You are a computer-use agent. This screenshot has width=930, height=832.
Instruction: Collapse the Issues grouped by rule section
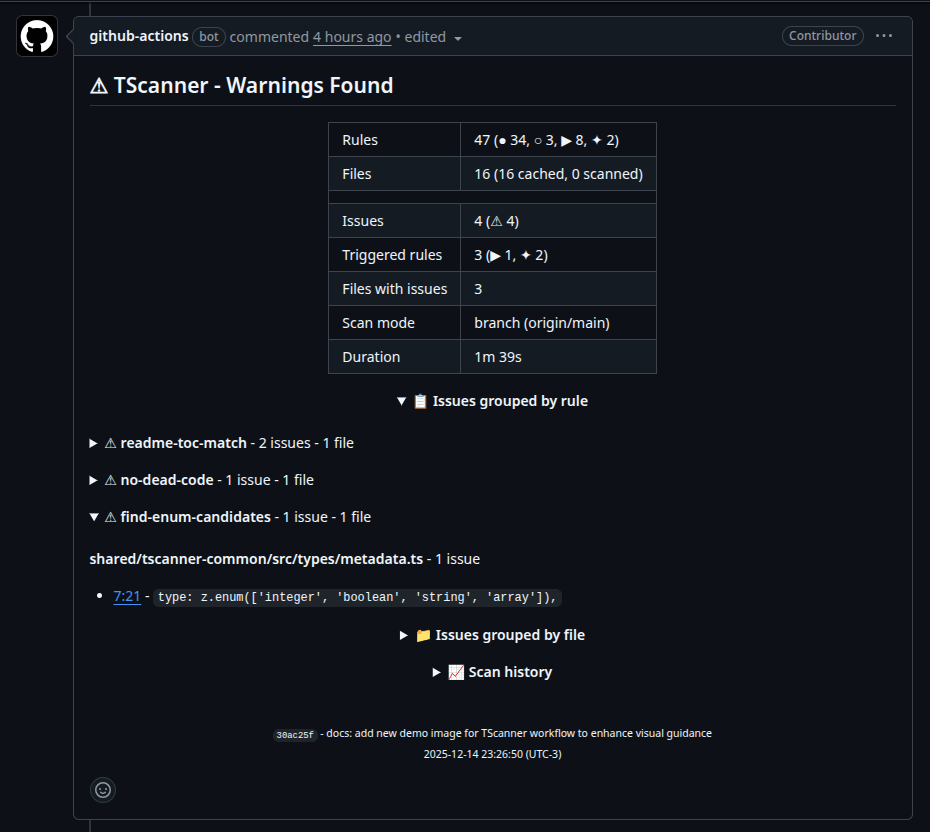coord(403,400)
